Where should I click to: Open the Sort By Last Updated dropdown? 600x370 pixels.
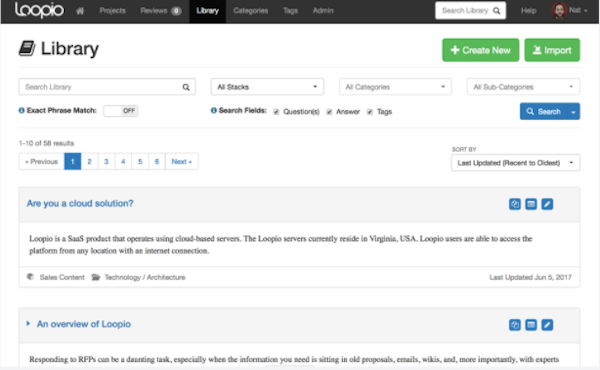coord(515,163)
